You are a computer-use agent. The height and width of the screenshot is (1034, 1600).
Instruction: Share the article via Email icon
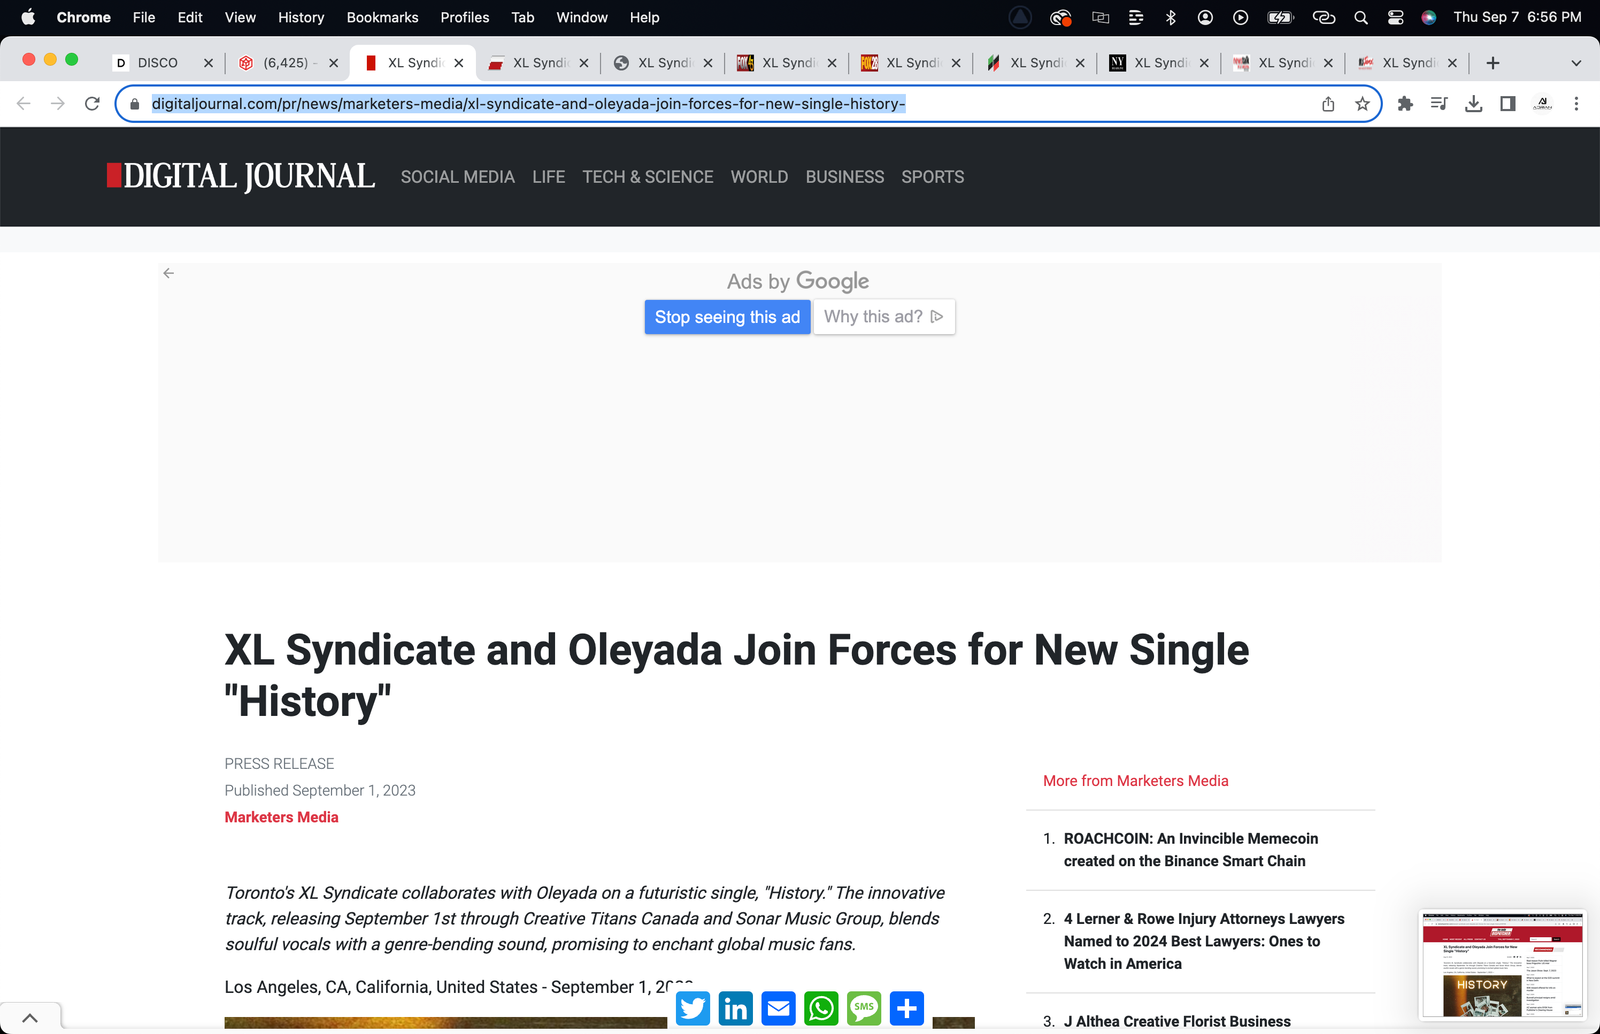coord(779,1008)
